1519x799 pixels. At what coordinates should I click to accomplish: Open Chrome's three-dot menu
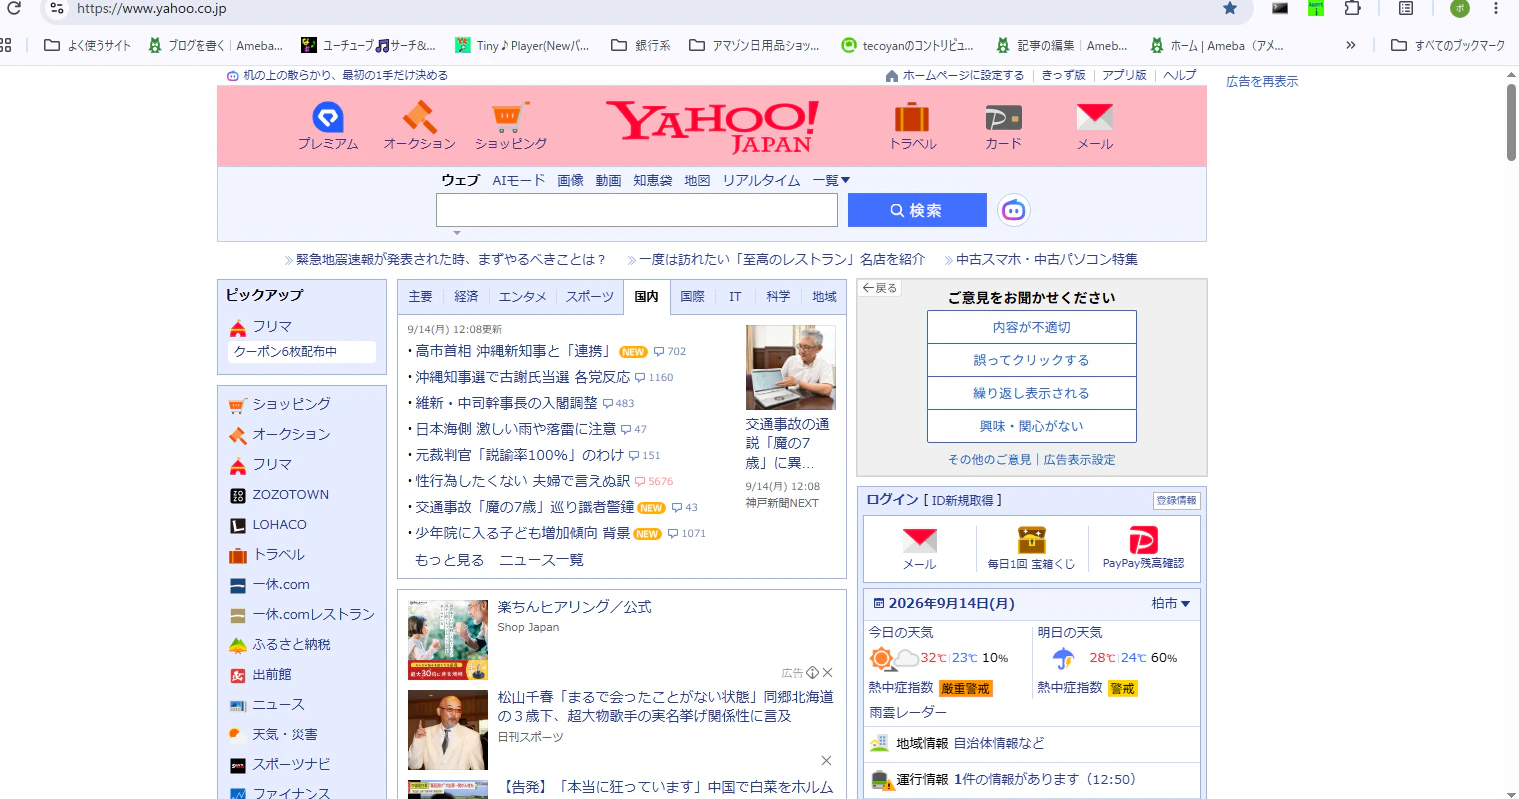1496,8
